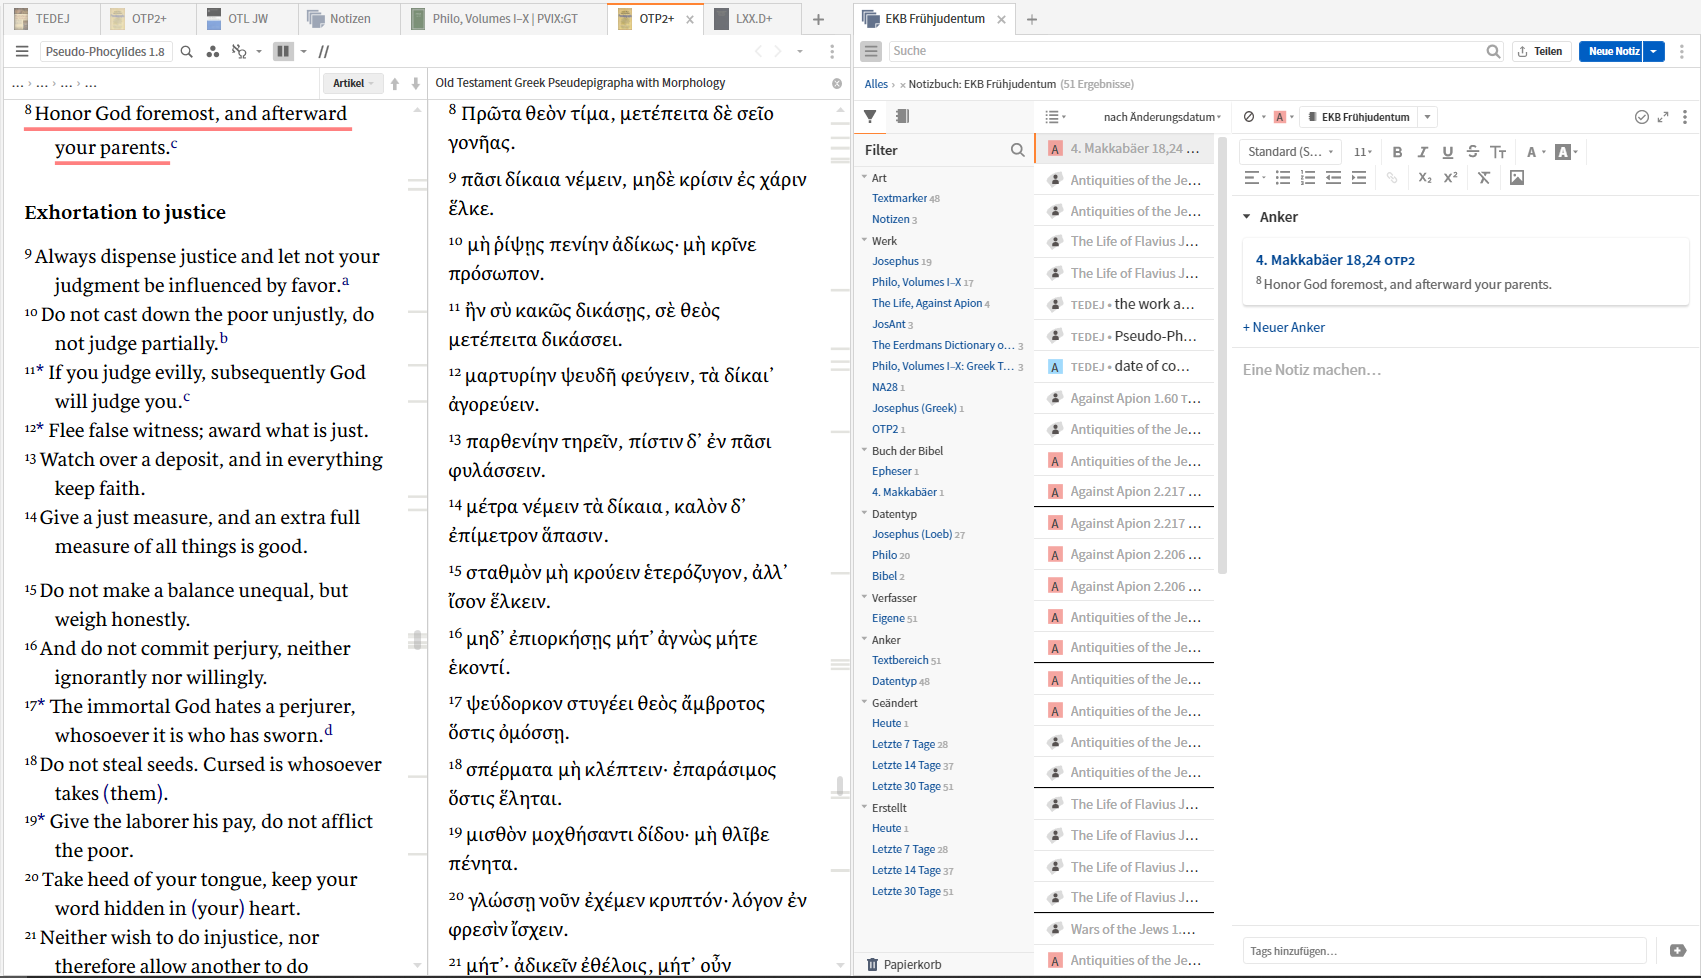The image size is (1701, 978).
Task: Toggle multi-column view for the resource
Action: [x=284, y=51]
